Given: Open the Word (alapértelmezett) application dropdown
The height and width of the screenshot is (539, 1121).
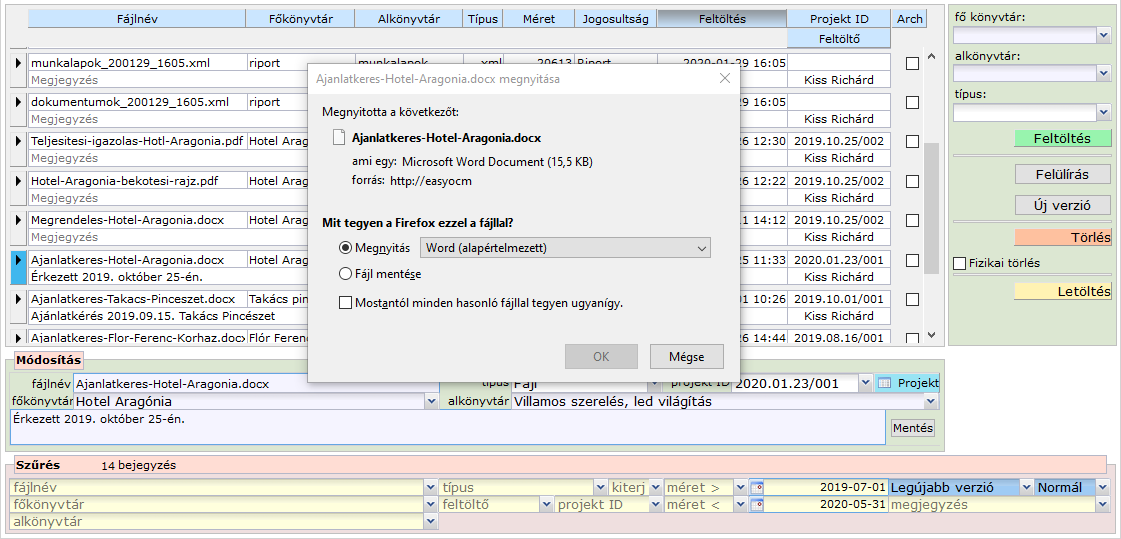Looking at the screenshot, I should pyautogui.click(x=565, y=248).
